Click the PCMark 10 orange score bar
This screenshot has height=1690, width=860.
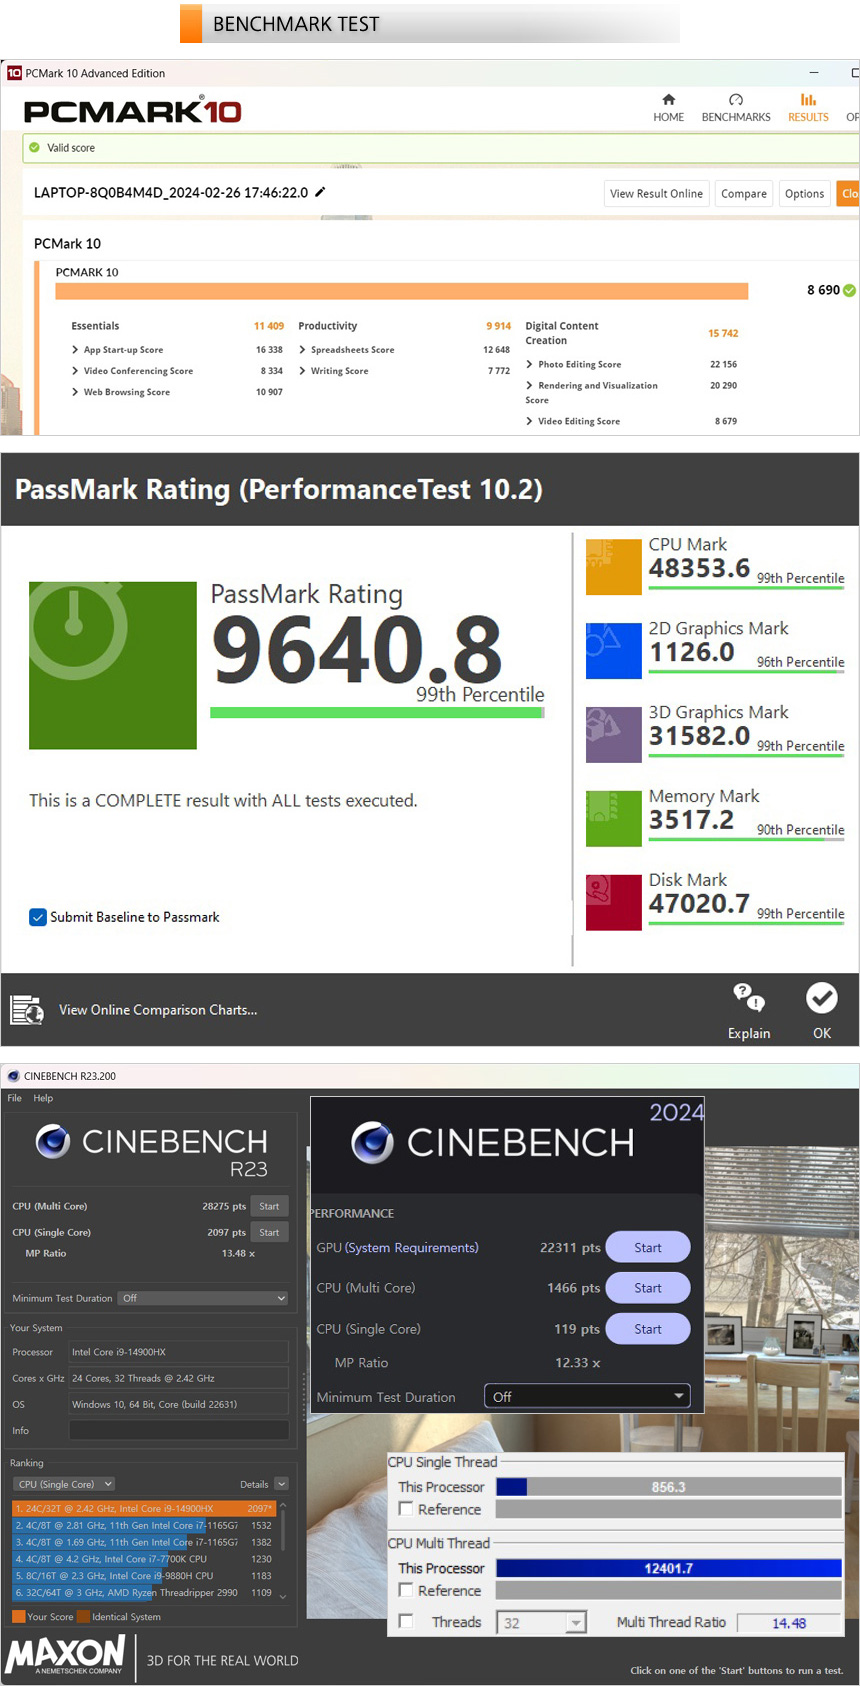tap(402, 291)
